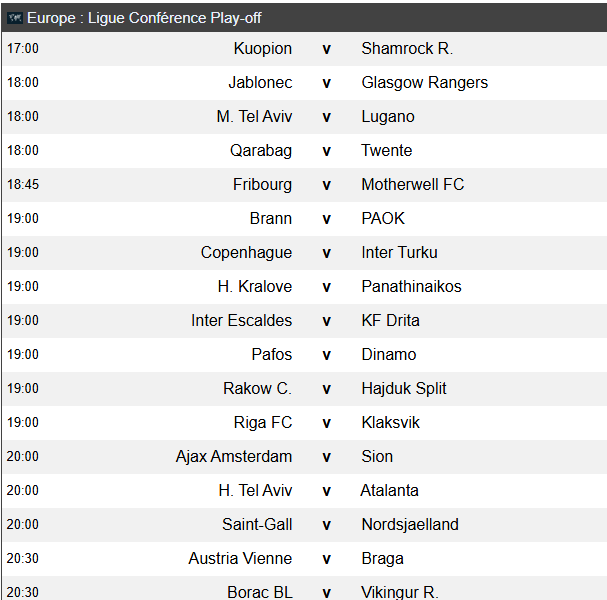Screen dimensions: 607x600
Task: Select Glasgow Rangers team
Action: [425, 83]
